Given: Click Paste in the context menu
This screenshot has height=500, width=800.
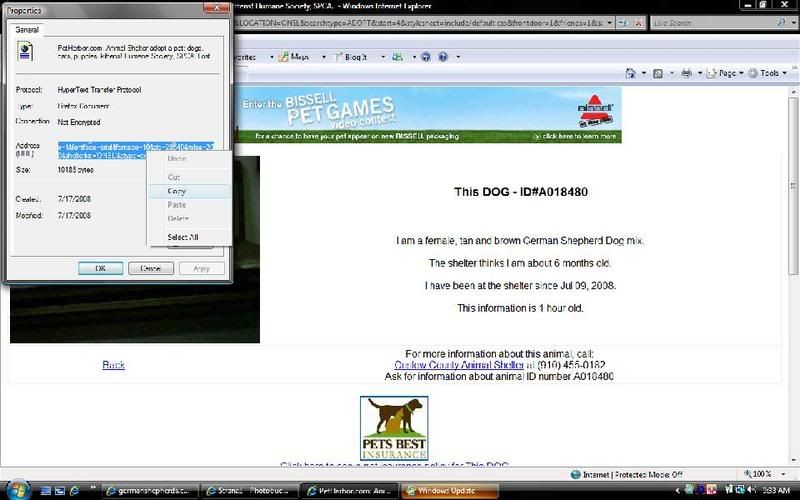Looking at the screenshot, I should (189, 205).
